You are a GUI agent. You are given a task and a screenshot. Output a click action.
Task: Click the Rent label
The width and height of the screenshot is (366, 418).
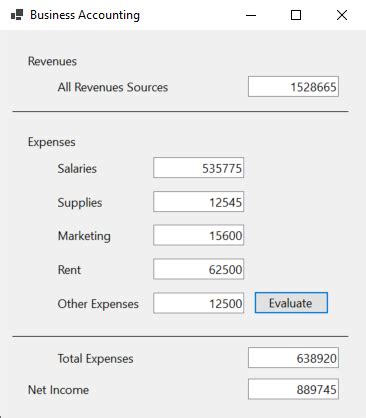coord(69,270)
